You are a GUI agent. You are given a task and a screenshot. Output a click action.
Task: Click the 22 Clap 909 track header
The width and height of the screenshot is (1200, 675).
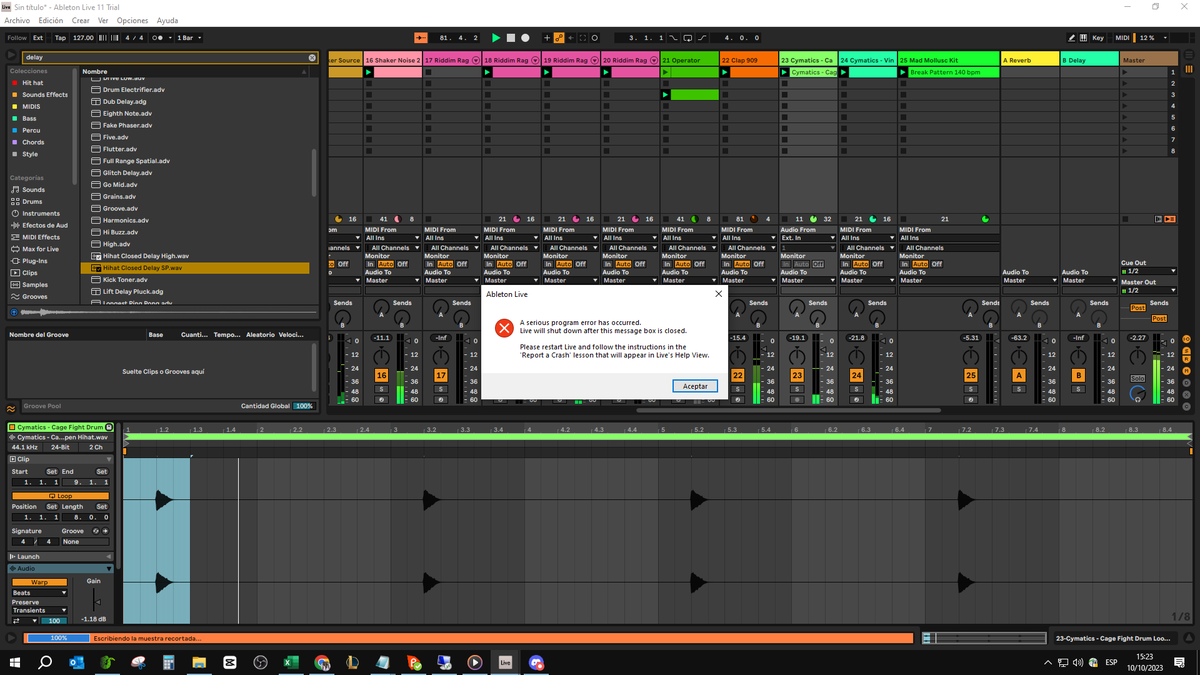click(749, 60)
